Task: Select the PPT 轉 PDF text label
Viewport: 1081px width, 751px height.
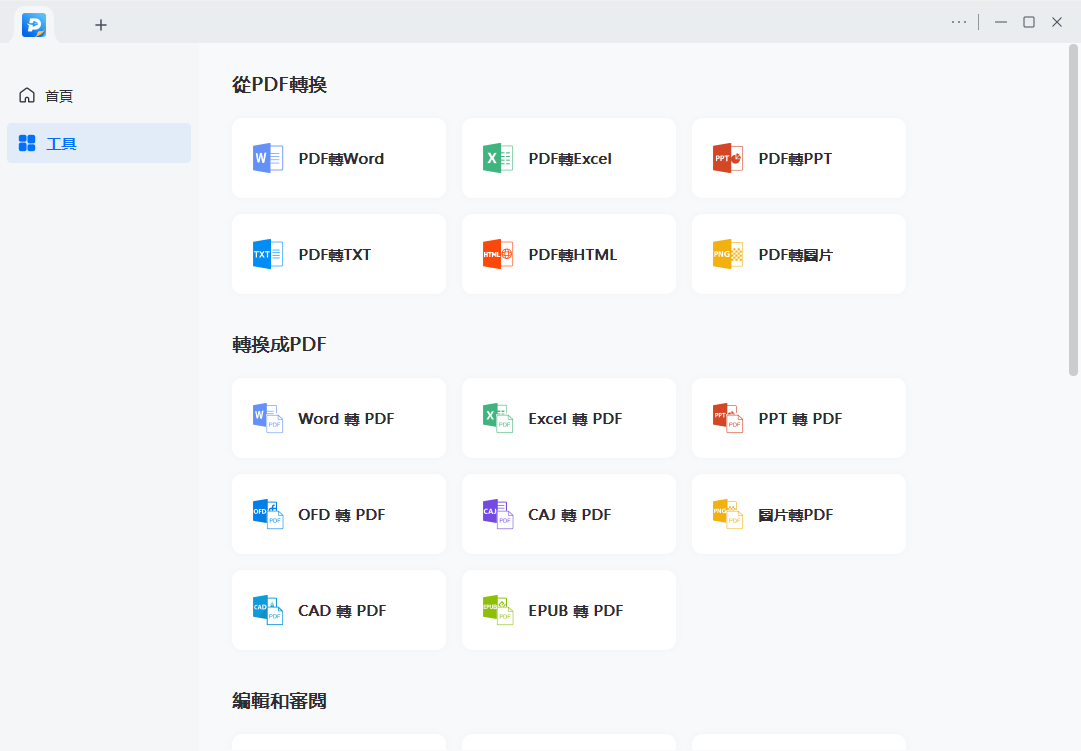Action: [800, 419]
